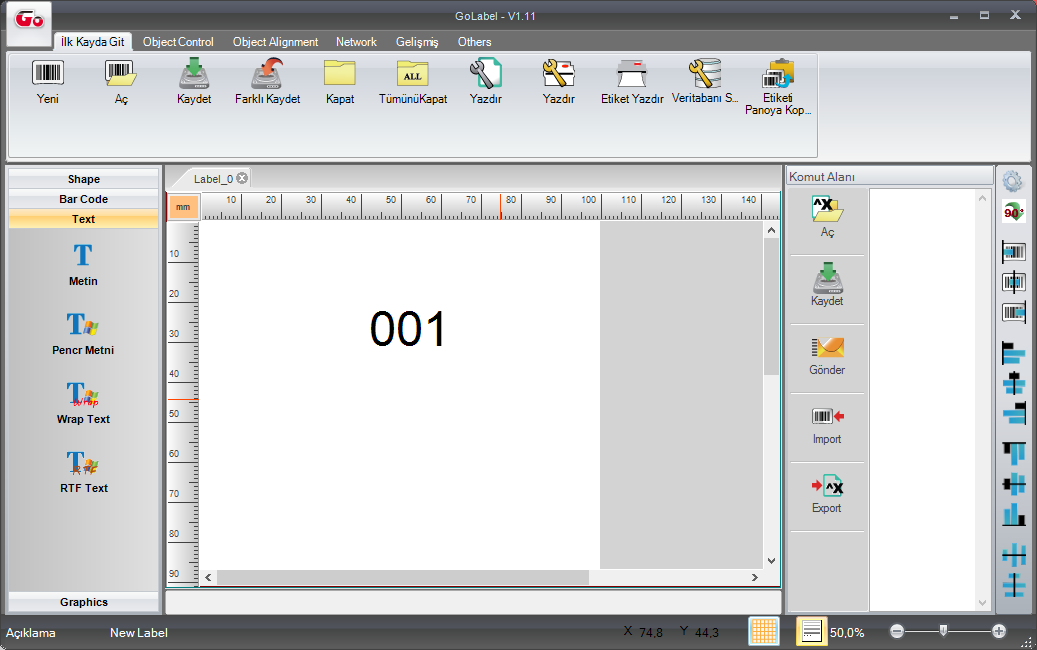Expand the Shape section
This screenshot has height=650, width=1037.
84,179
